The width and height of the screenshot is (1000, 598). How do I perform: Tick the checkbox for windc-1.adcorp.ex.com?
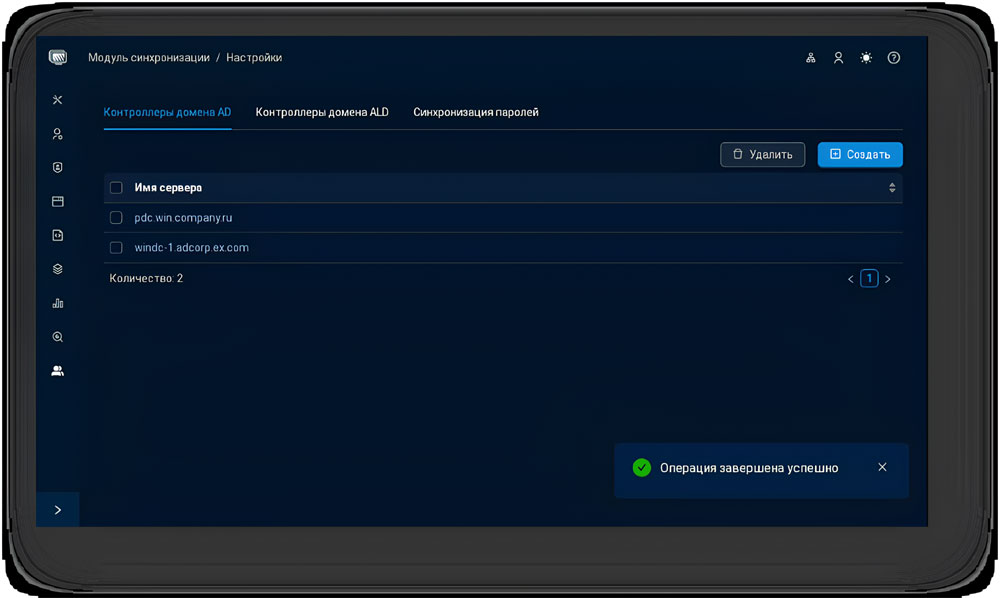point(116,248)
